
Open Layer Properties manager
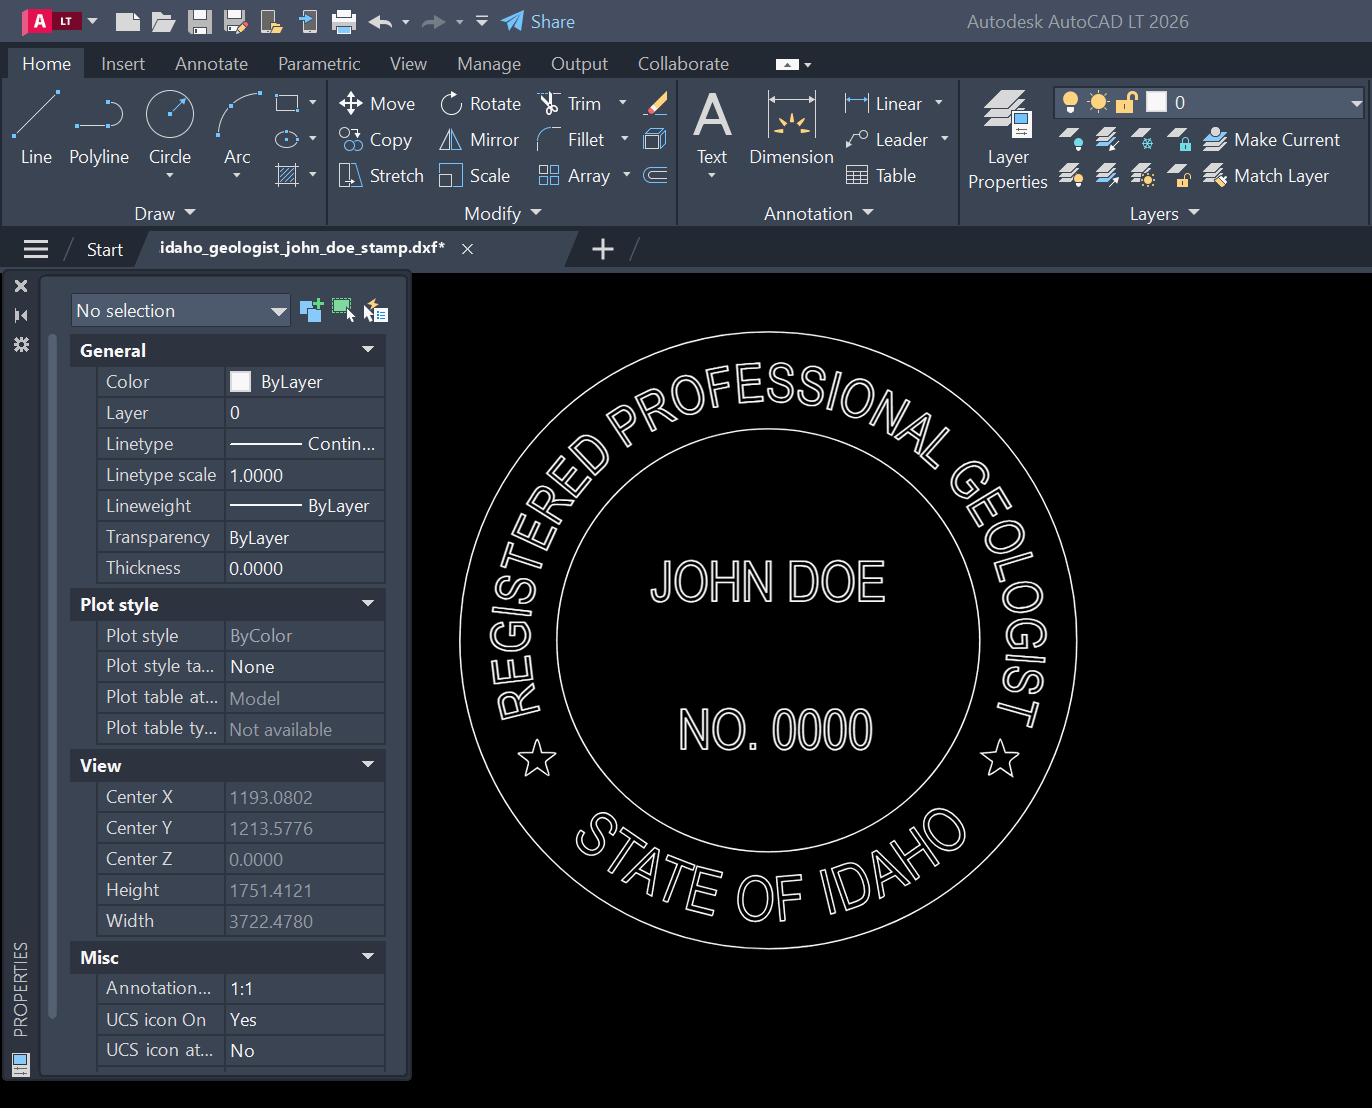[x=1007, y=140]
